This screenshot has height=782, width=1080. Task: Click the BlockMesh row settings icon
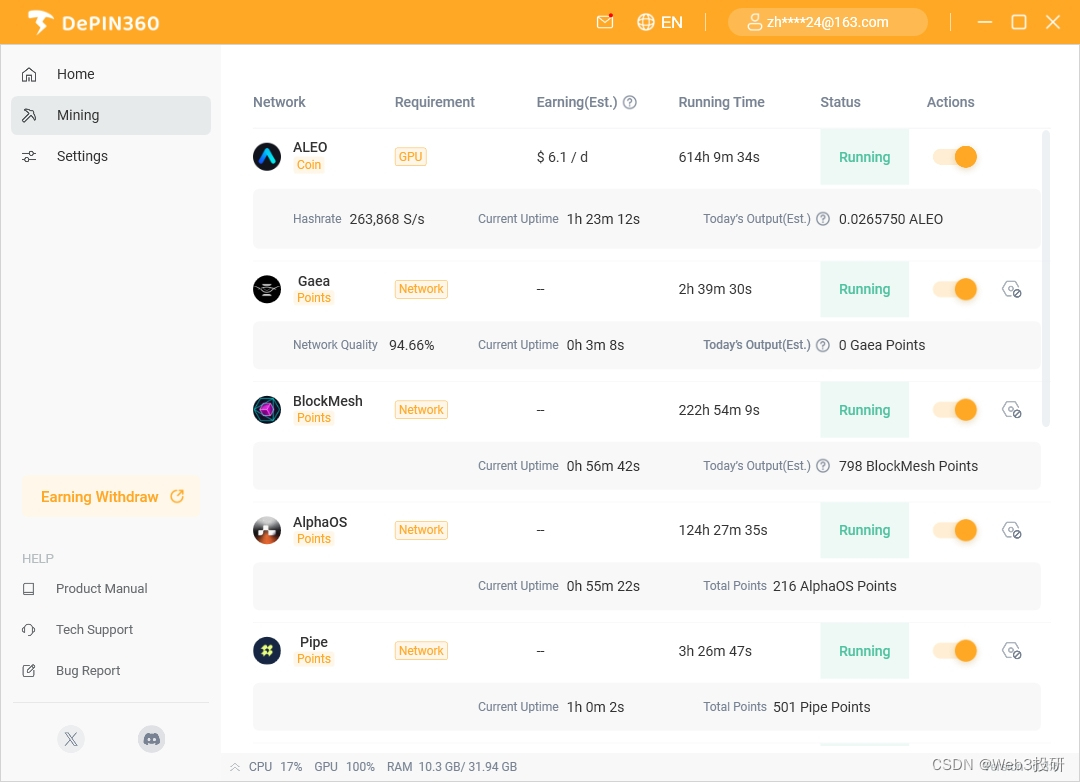click(x=1011, y=410)
